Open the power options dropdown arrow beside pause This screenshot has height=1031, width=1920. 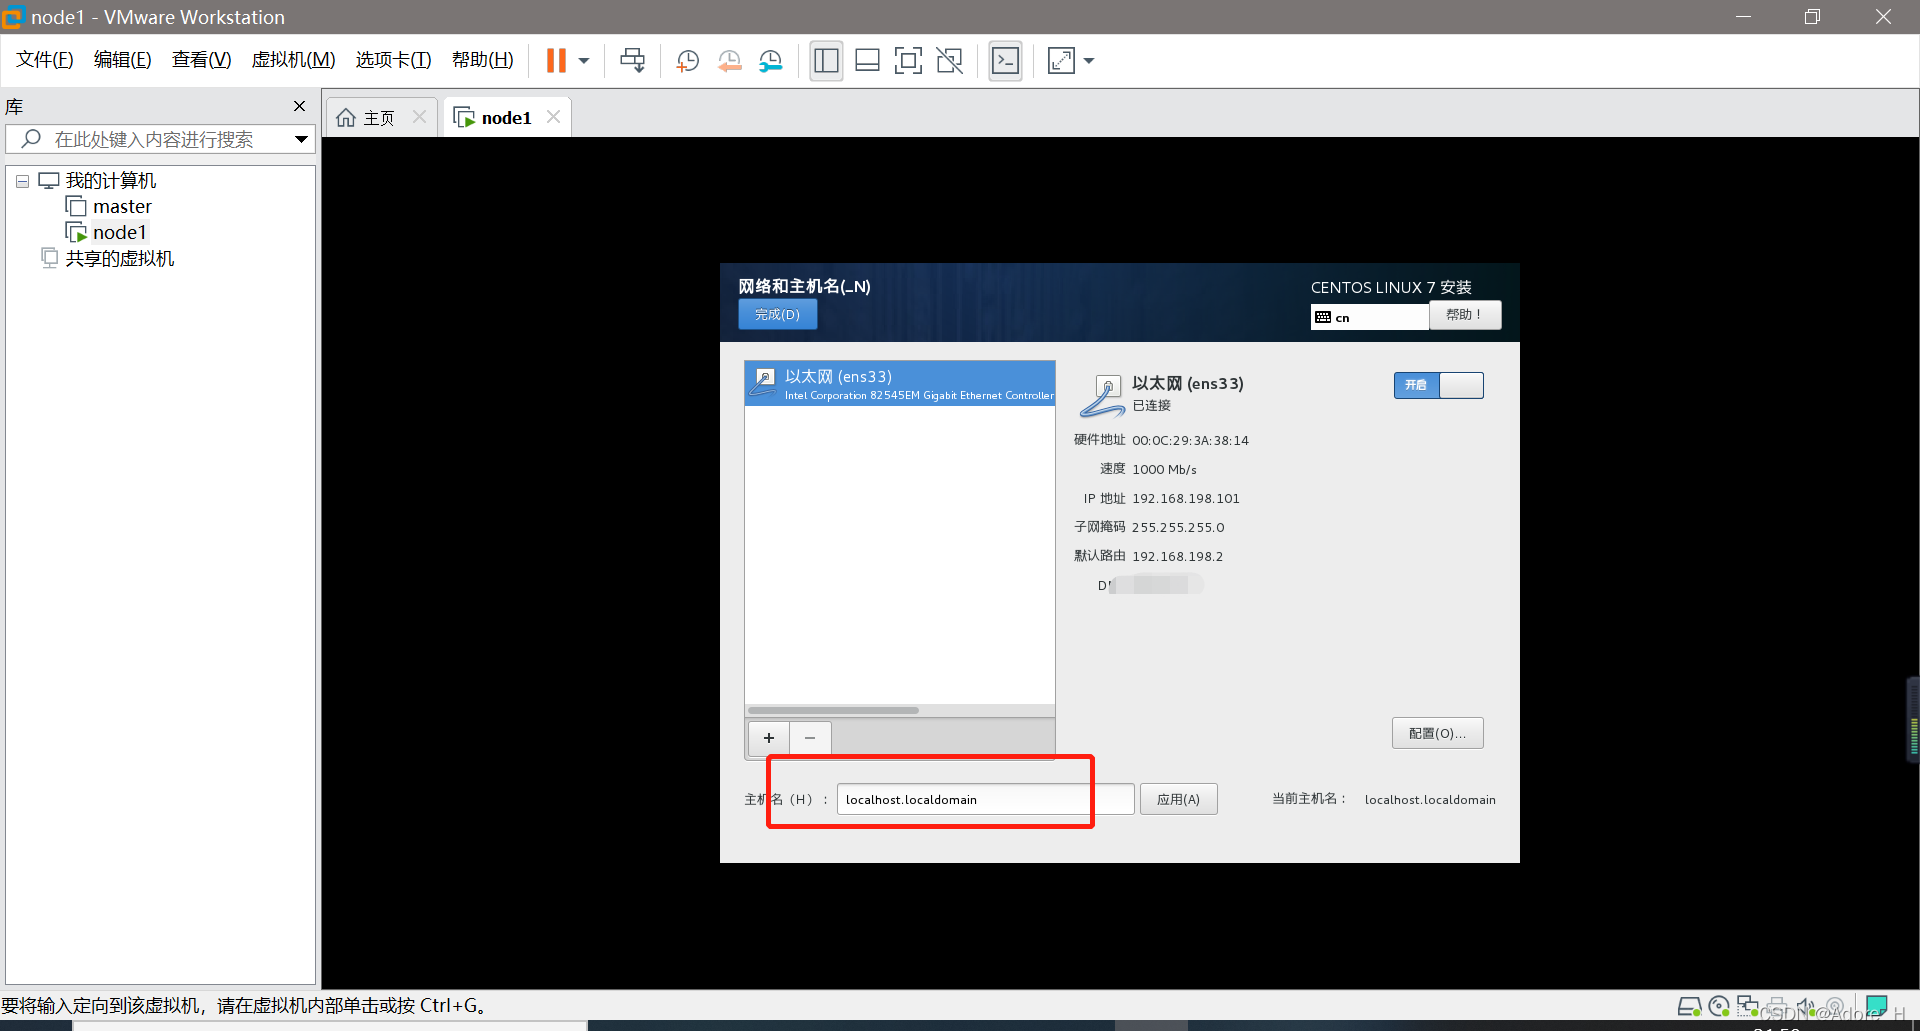pos(584,61)
